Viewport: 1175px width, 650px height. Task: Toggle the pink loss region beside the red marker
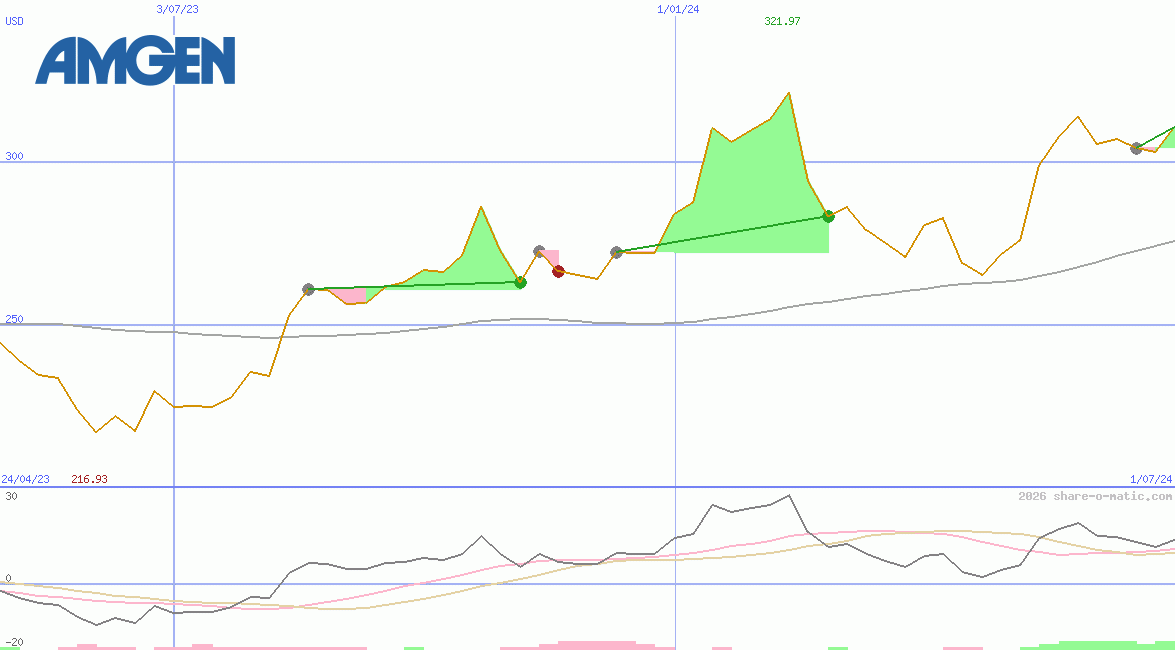[x=550, y=255]
